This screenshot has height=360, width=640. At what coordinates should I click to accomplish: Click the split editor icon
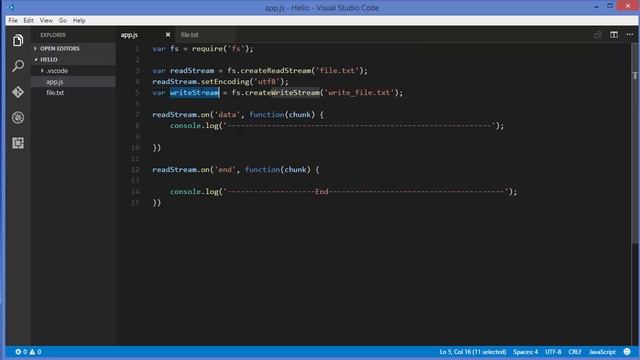614,35
